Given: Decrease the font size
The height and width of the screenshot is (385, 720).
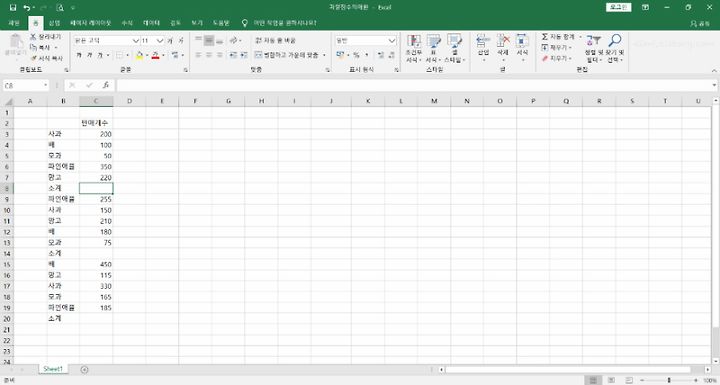Looking at the screenshot, I should pos(181,41).
